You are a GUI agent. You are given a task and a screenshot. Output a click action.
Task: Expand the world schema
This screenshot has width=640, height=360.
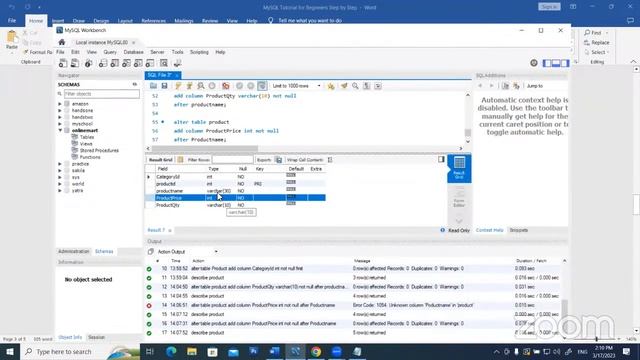(x=60, y=184)
